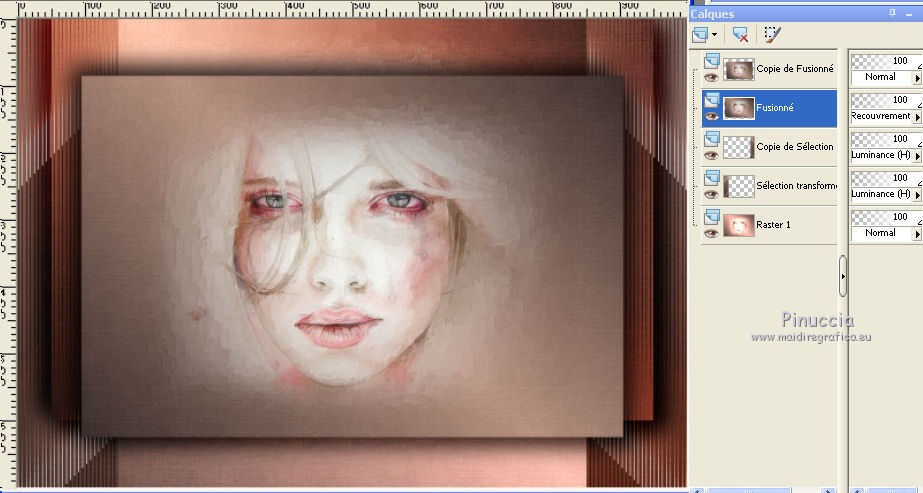Click the Normal blend mode field of Raster 1

coord(881,232)
